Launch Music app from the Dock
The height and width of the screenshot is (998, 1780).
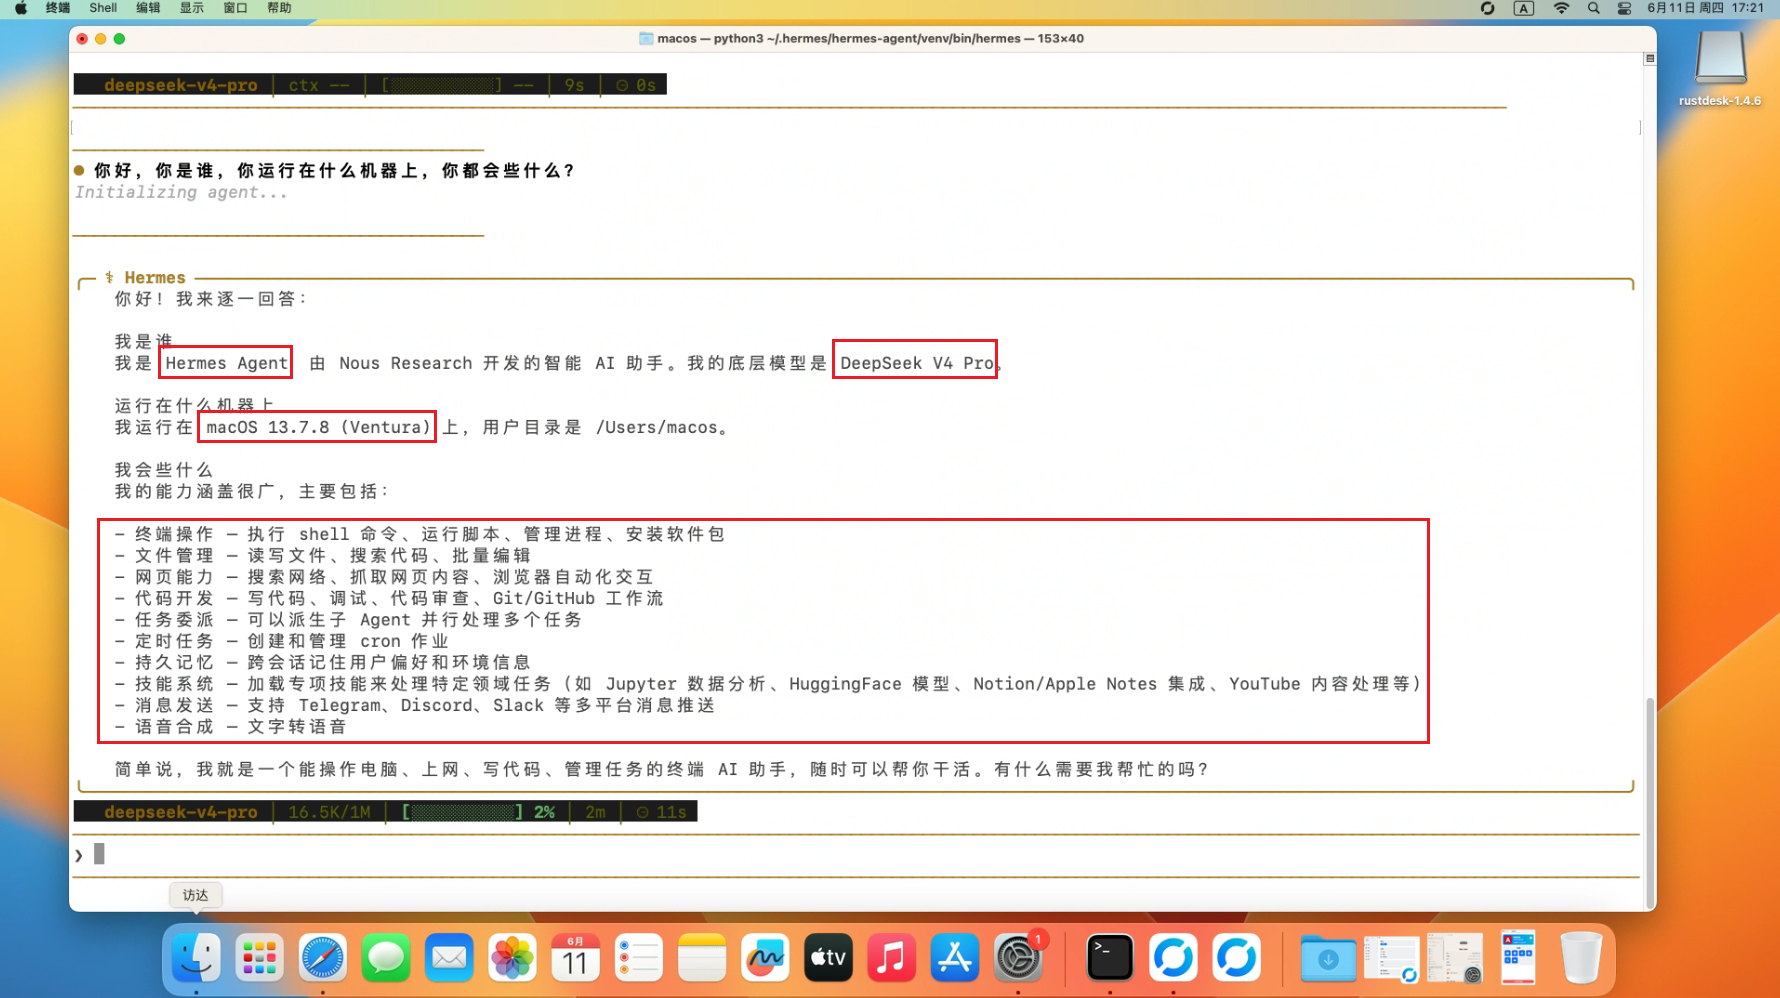coord(891,958)
